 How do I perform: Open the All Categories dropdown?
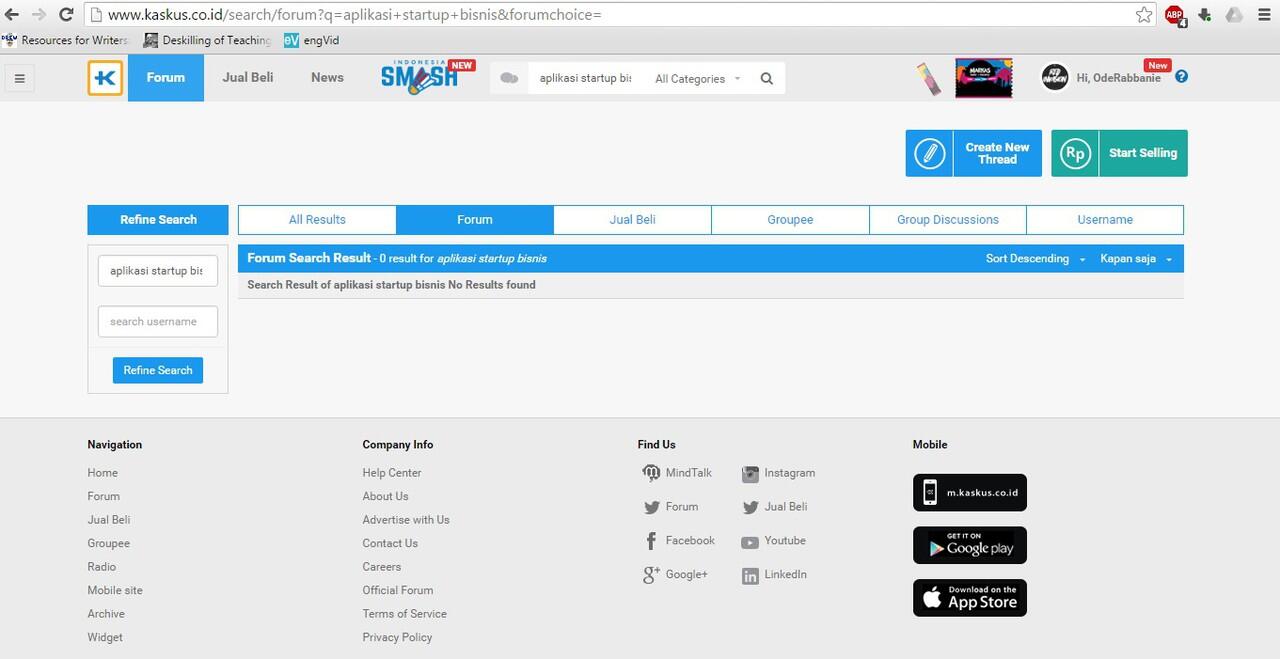pos(696,78)
